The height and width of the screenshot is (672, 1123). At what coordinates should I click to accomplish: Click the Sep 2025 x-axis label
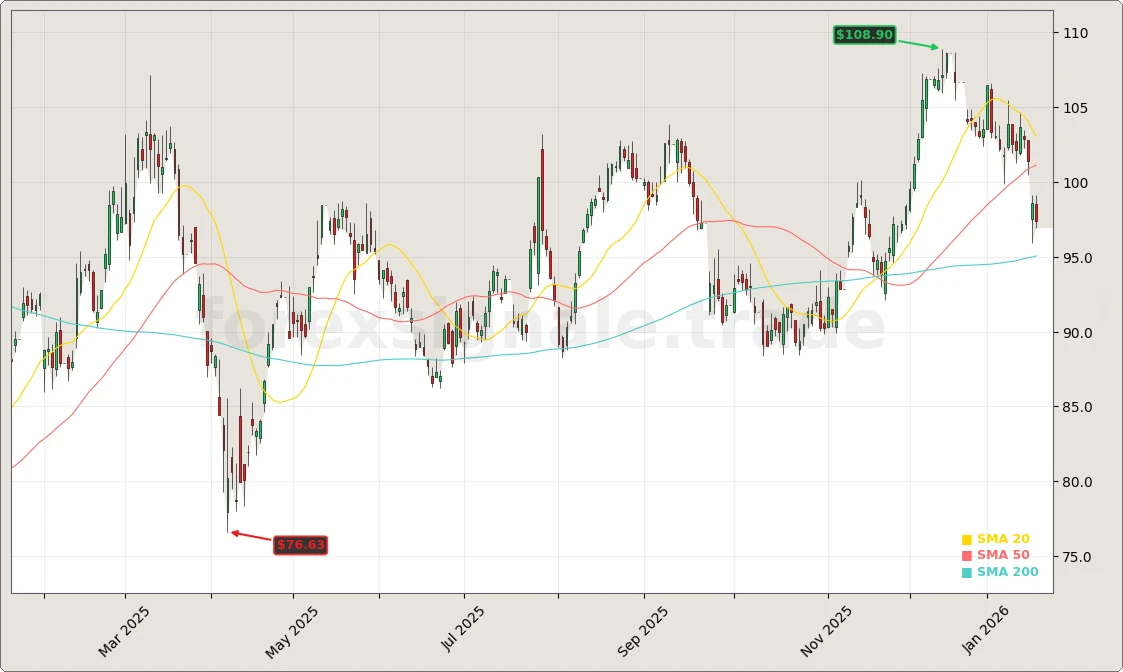(643, 631)
